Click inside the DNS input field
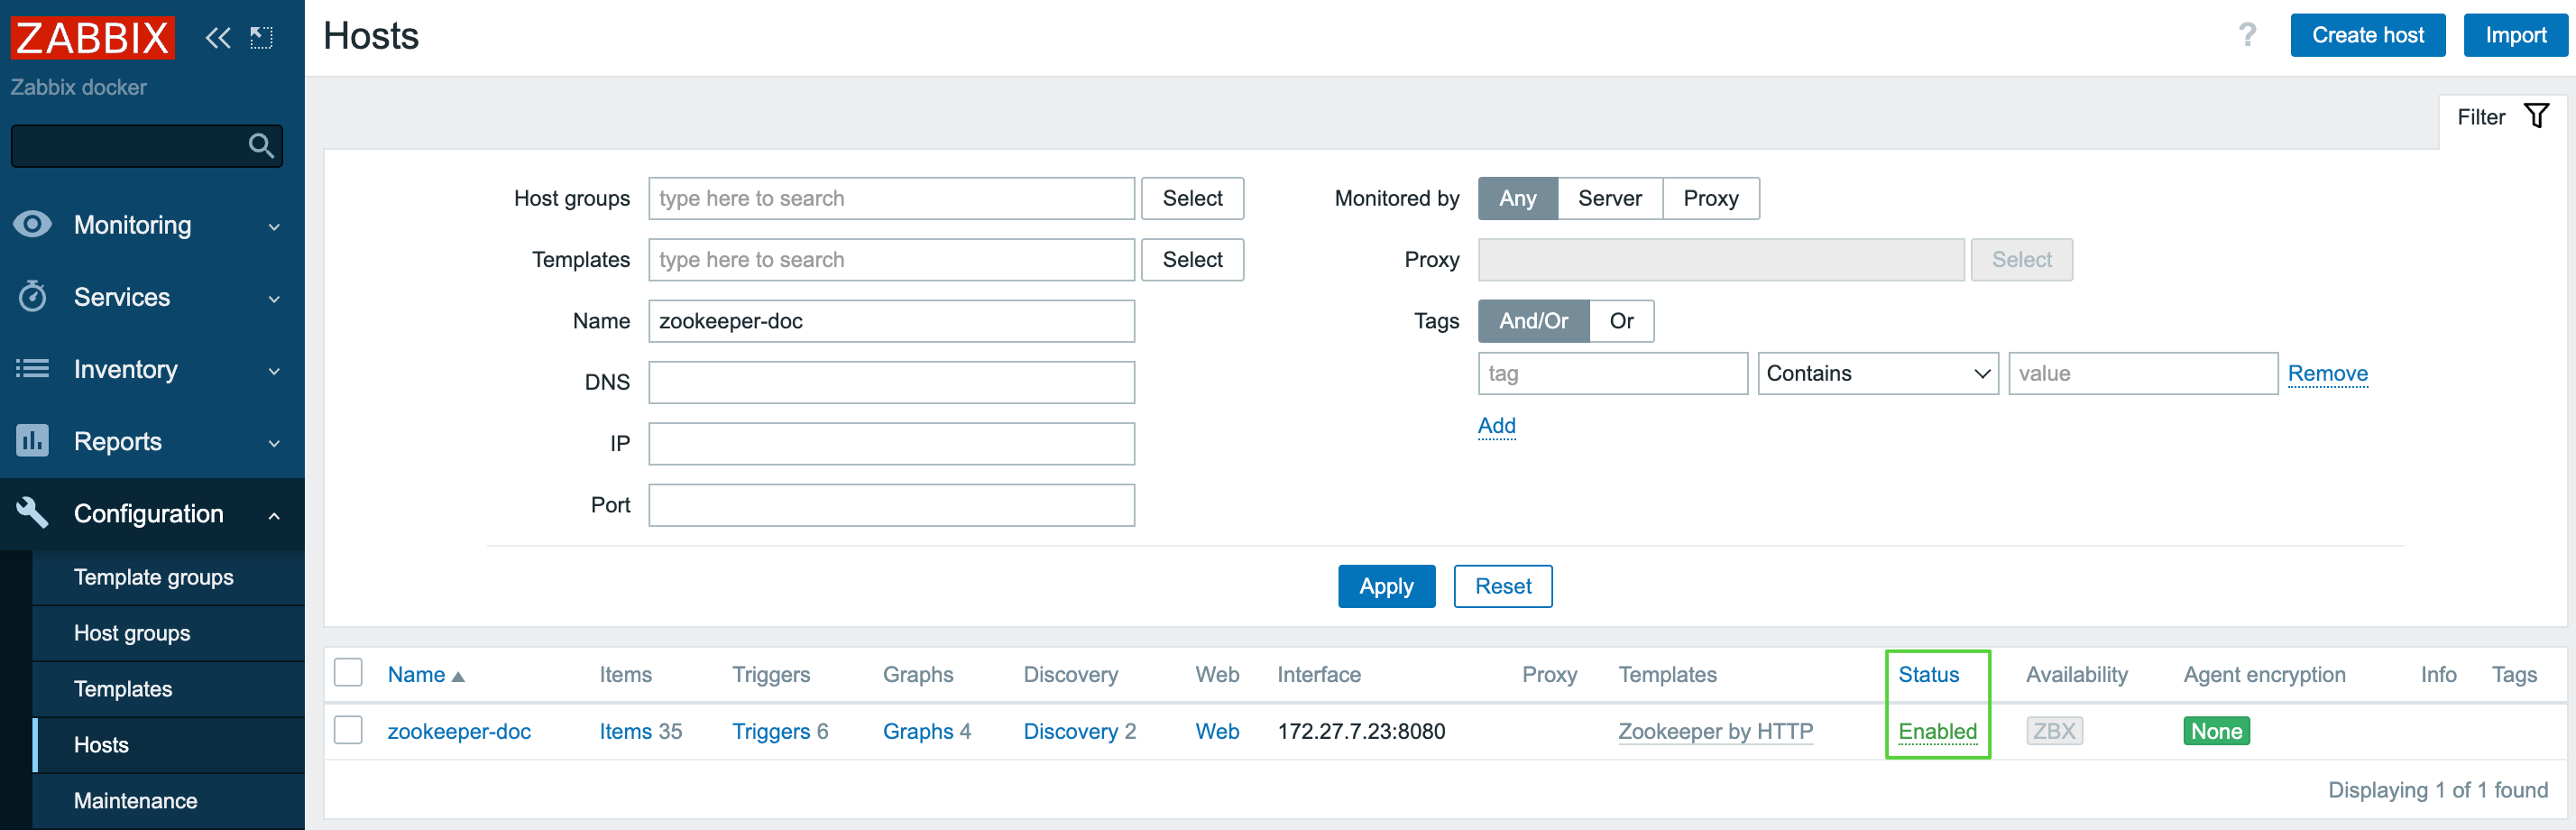 pos(891,382)
